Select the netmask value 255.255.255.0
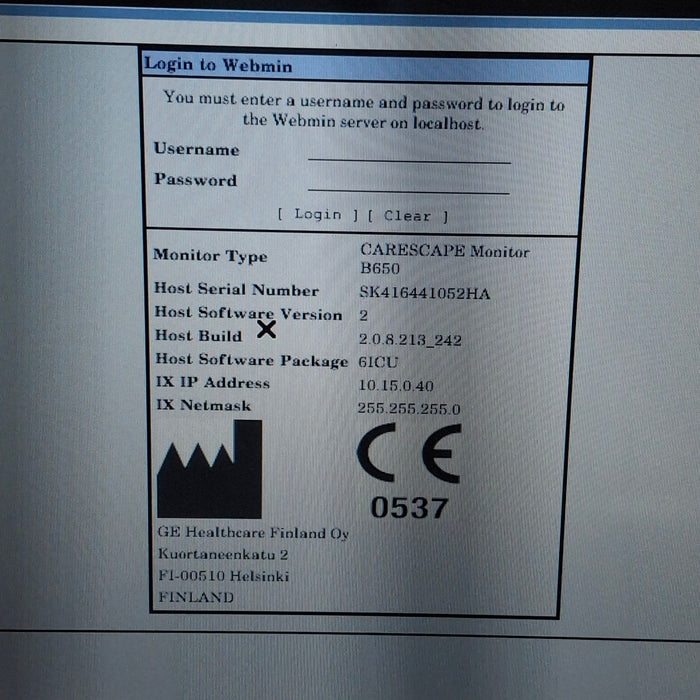 (x=409, y=408)
